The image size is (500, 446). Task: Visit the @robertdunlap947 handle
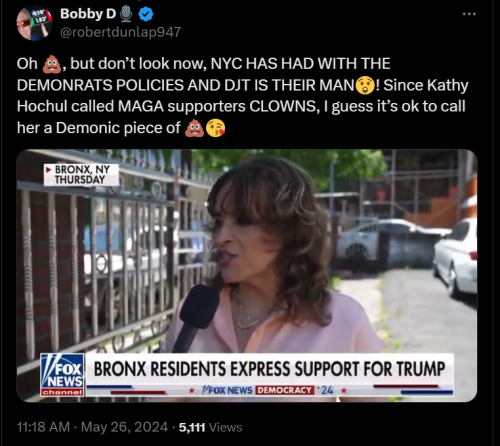point(120,32)
